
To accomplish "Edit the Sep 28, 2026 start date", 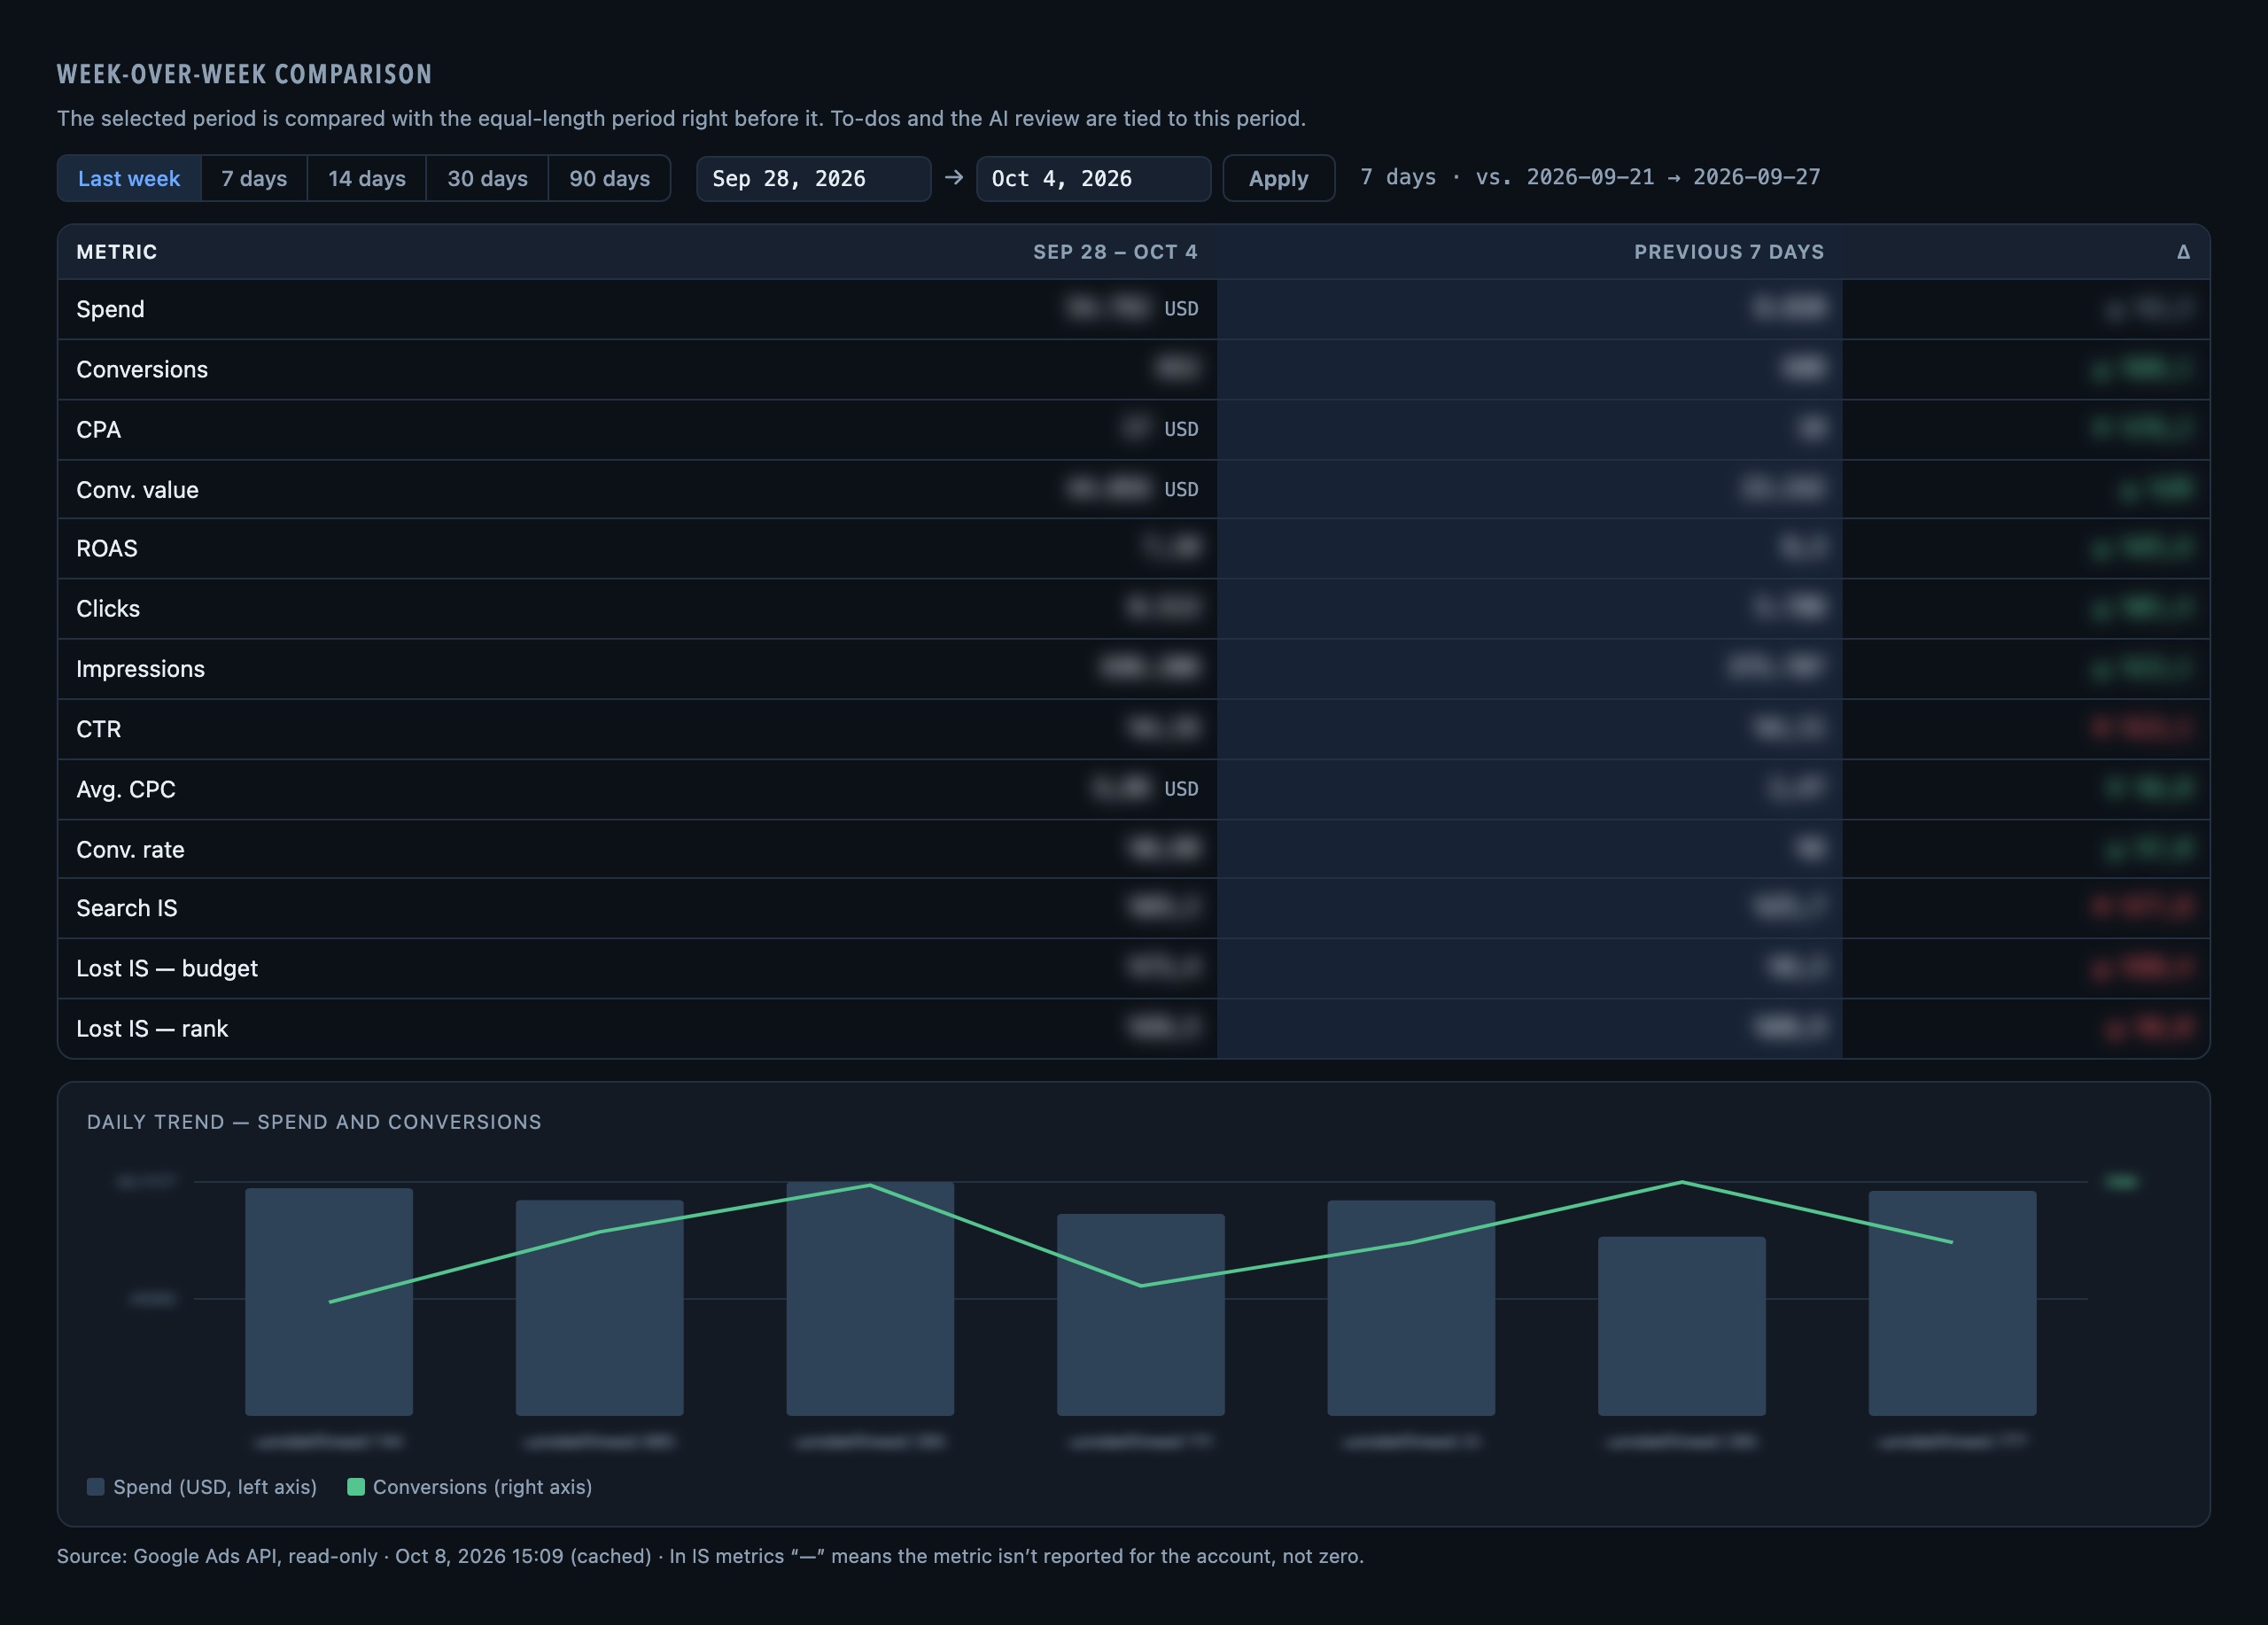I will [x=814, y=178].
